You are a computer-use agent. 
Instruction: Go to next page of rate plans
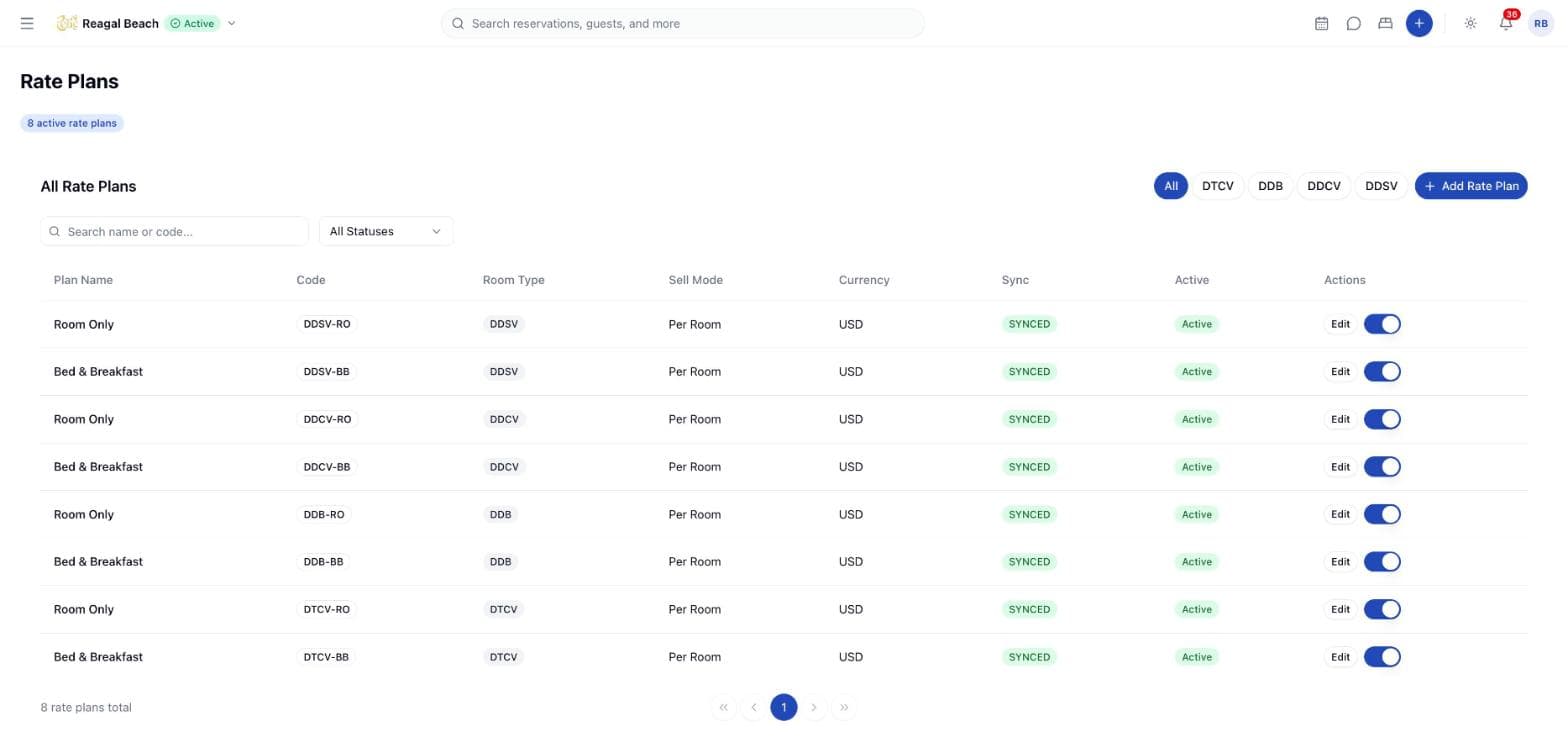pyautogui.click(x=814, y=707)
